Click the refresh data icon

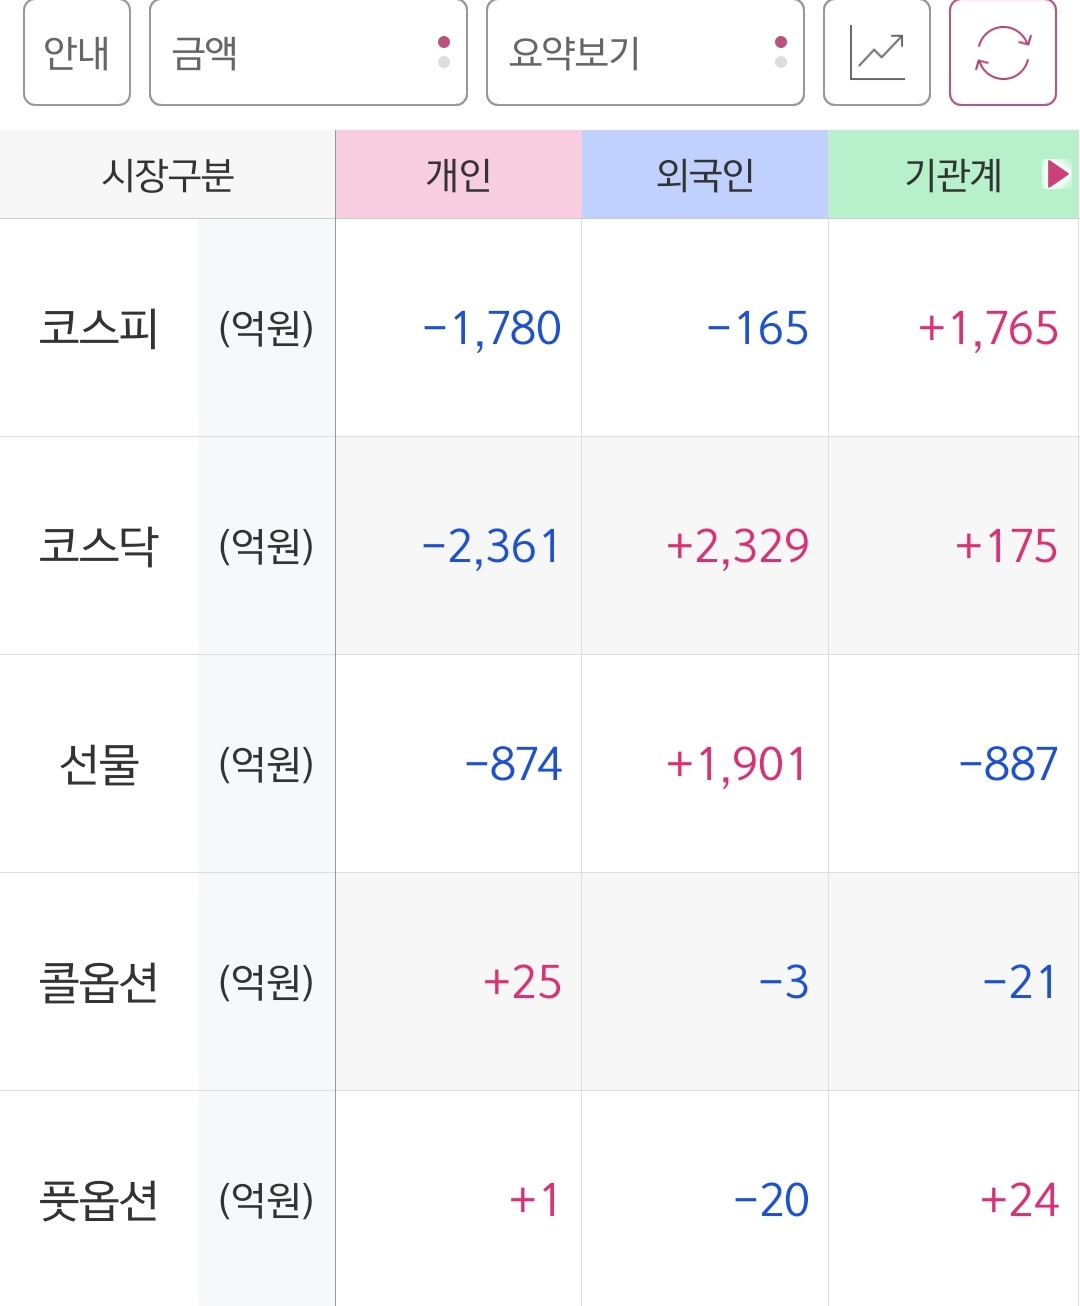tap(1003, 53)
